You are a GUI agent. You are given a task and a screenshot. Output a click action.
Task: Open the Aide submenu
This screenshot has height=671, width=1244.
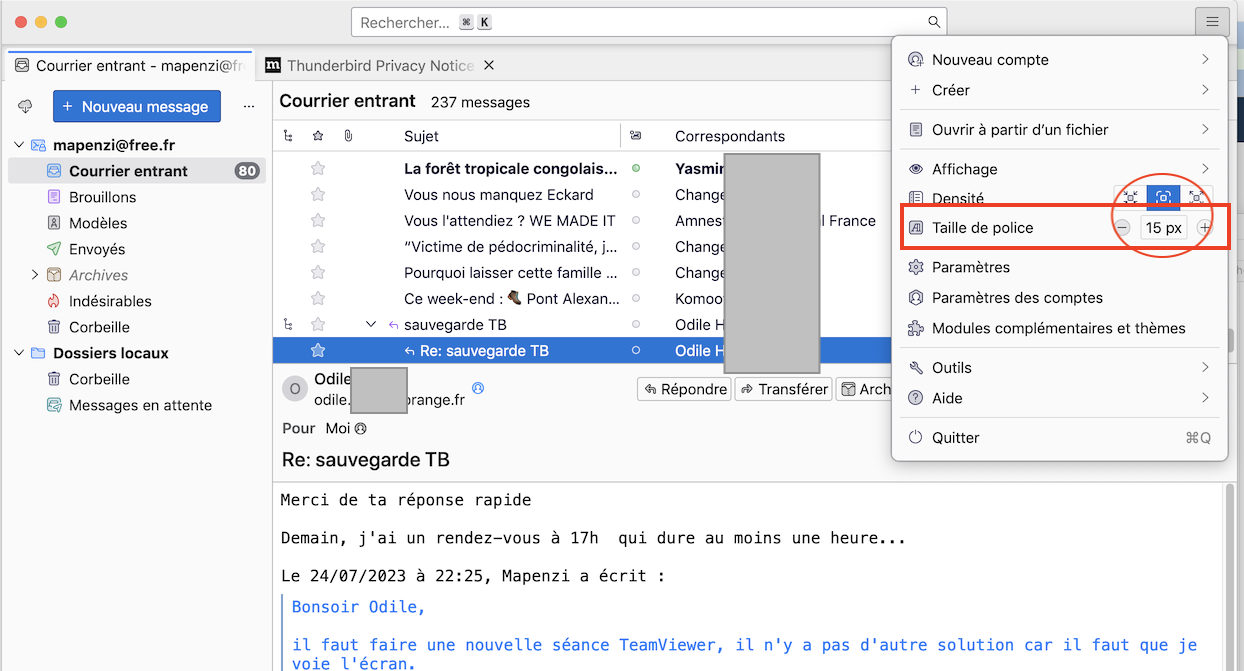pos(1059,398)
